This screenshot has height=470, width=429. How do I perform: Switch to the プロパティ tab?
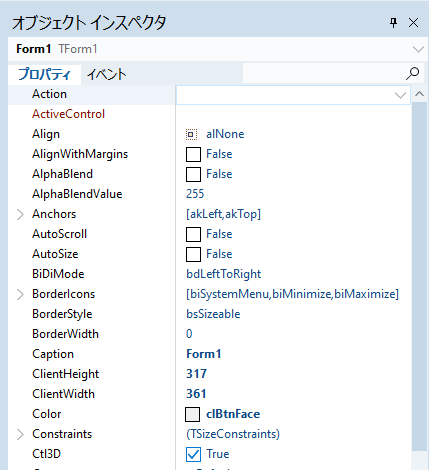(x=44, y=74)
